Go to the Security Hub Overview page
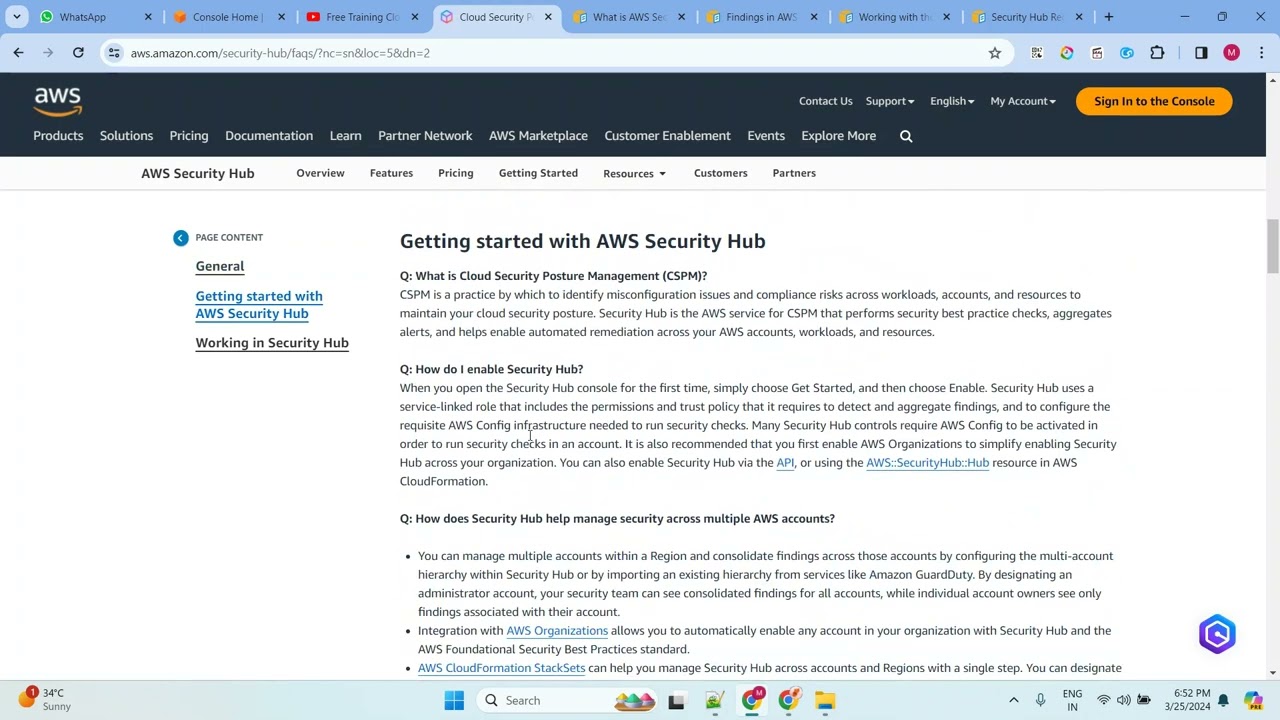The height and width of the screenshot is (720, 1280). 320,173
